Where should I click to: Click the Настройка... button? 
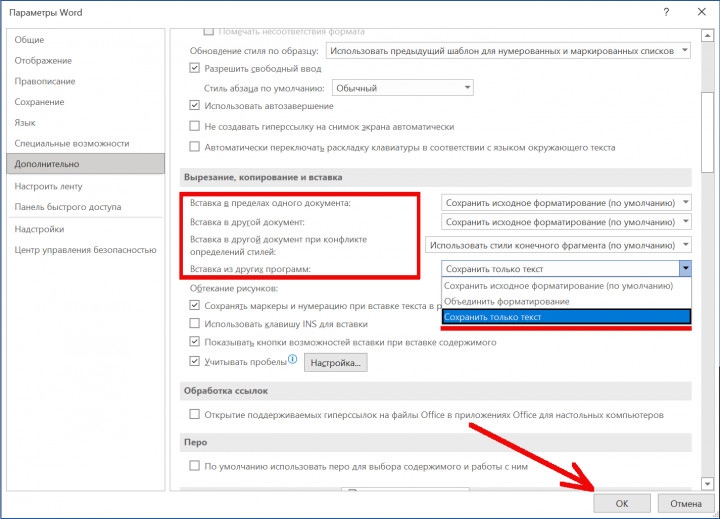click(335, 362)
